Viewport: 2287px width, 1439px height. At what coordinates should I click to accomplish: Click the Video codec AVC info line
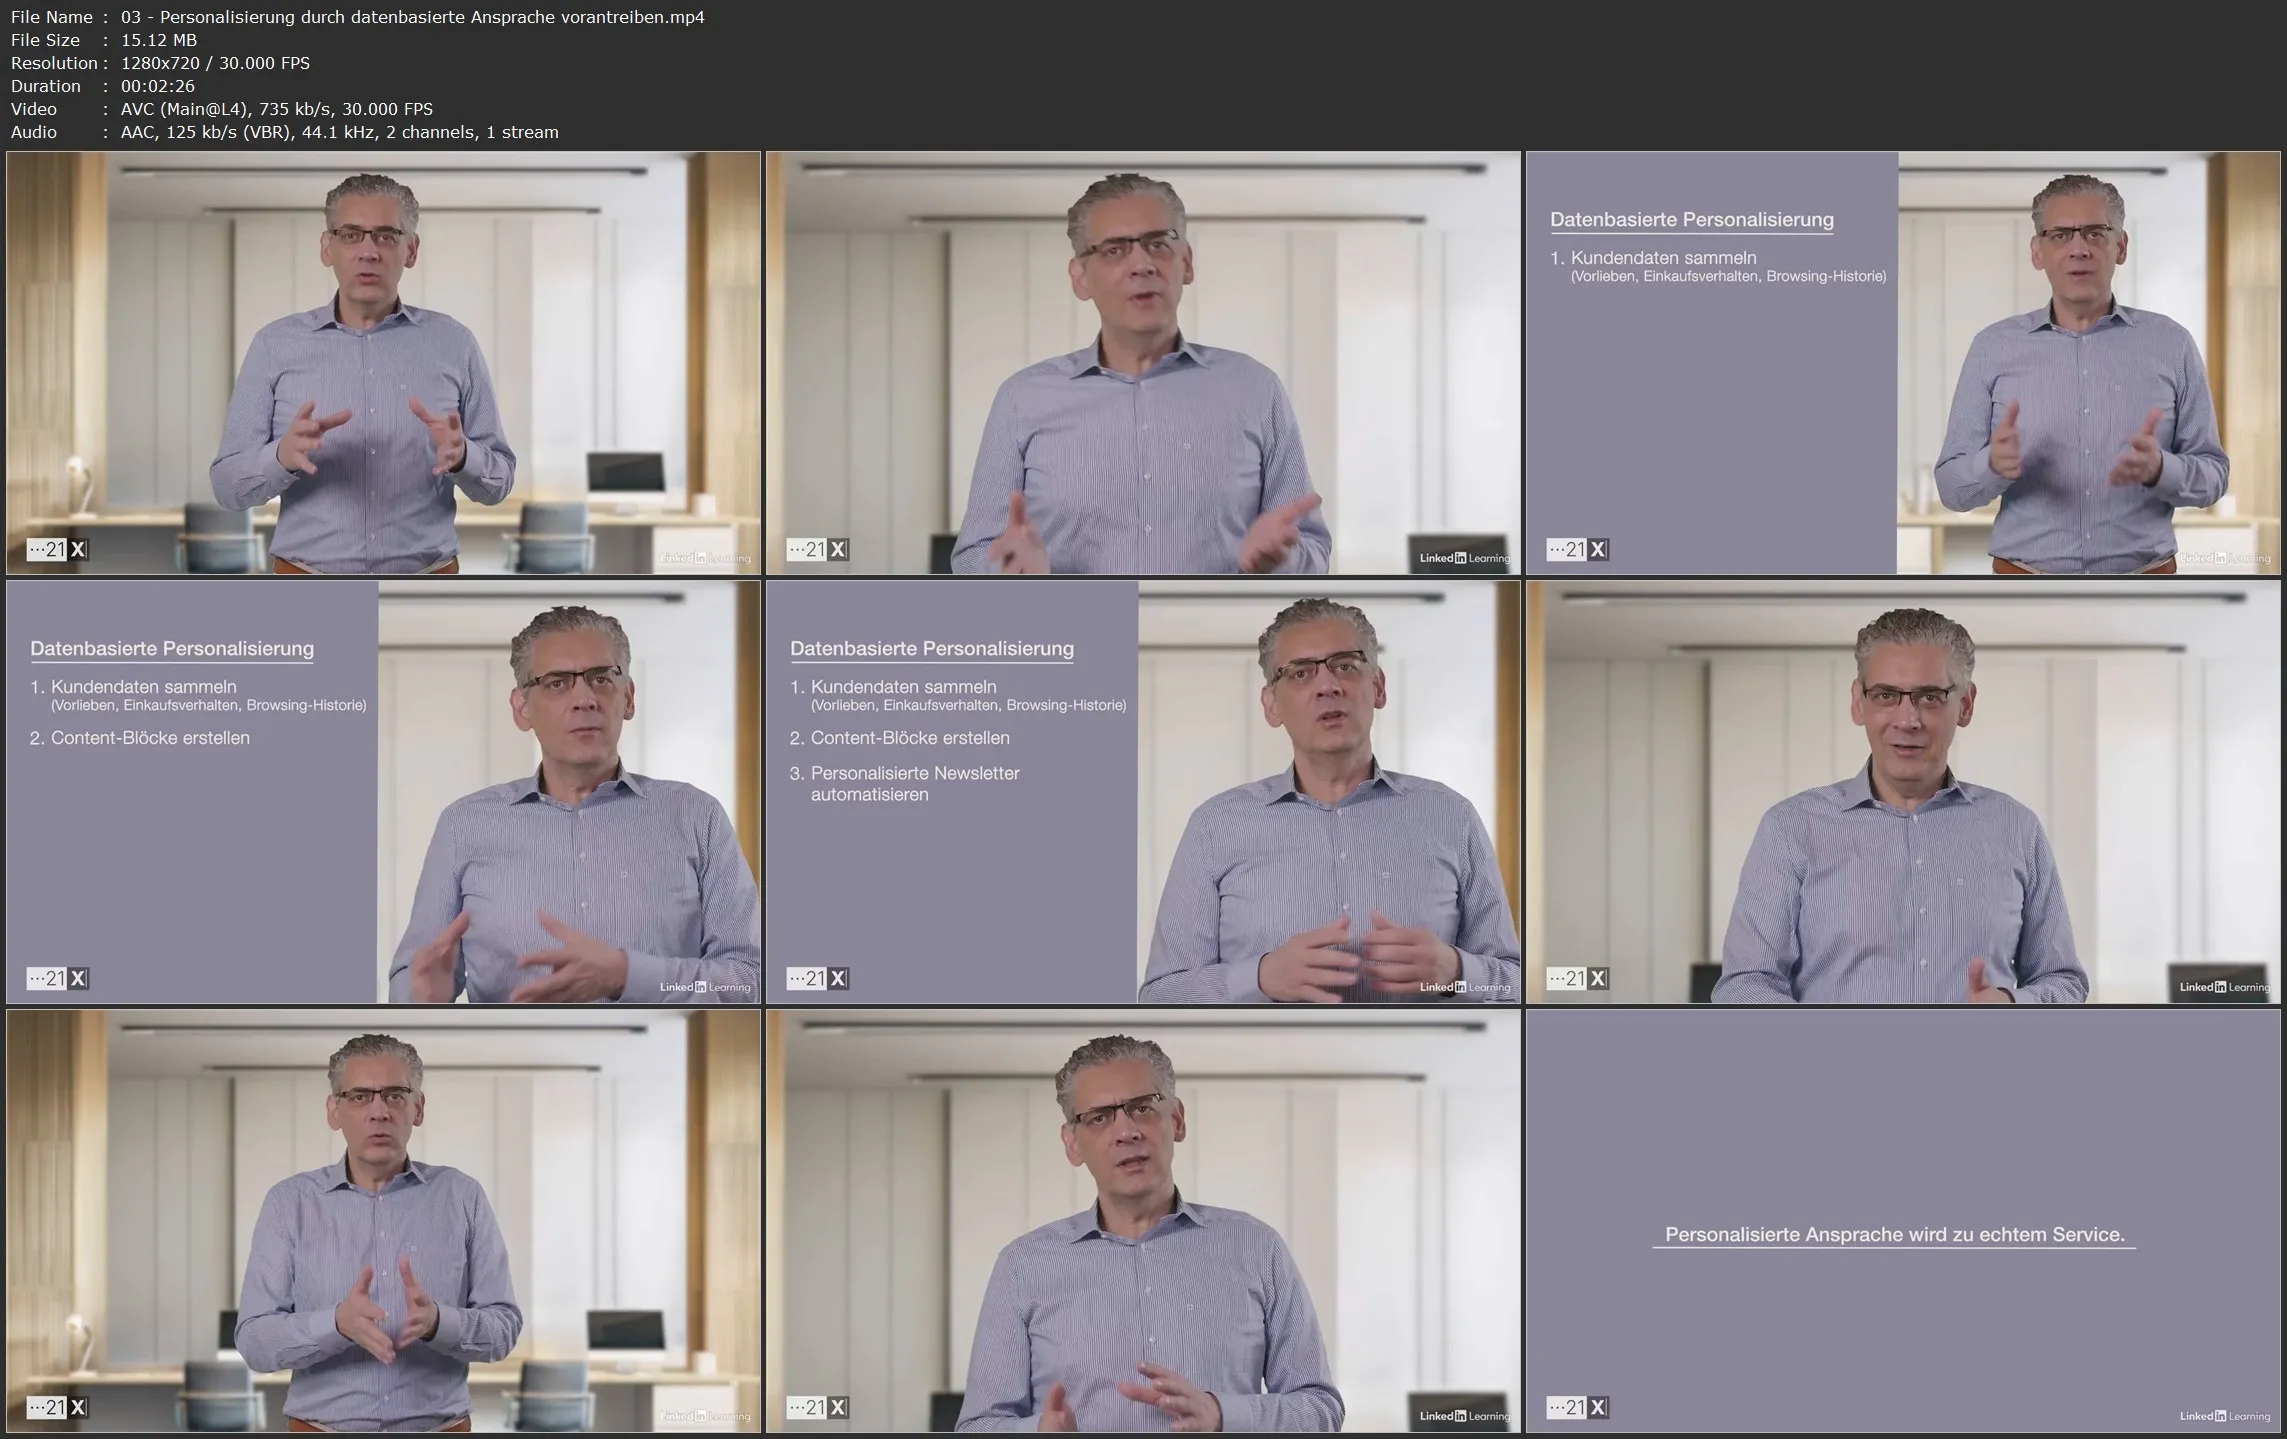(276, 109)
